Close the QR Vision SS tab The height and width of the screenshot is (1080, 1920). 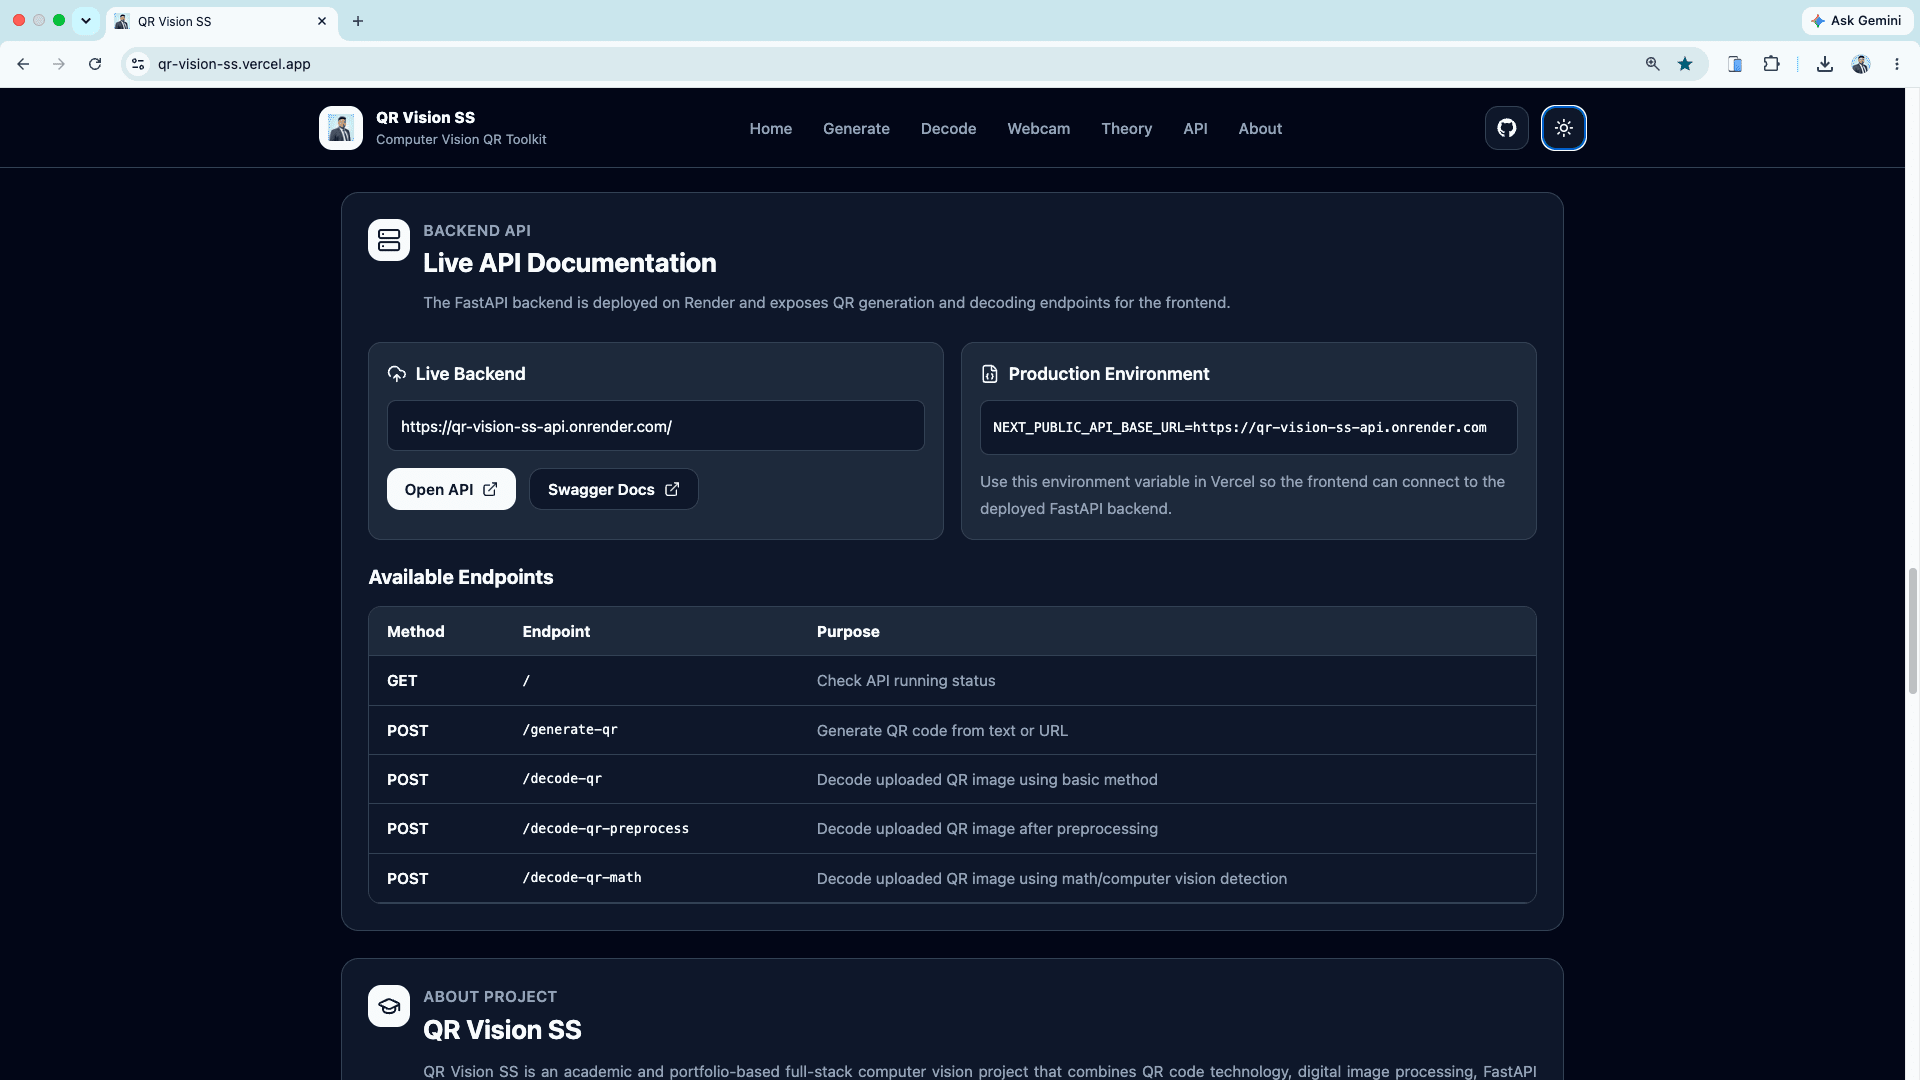(x=322, y=21)
